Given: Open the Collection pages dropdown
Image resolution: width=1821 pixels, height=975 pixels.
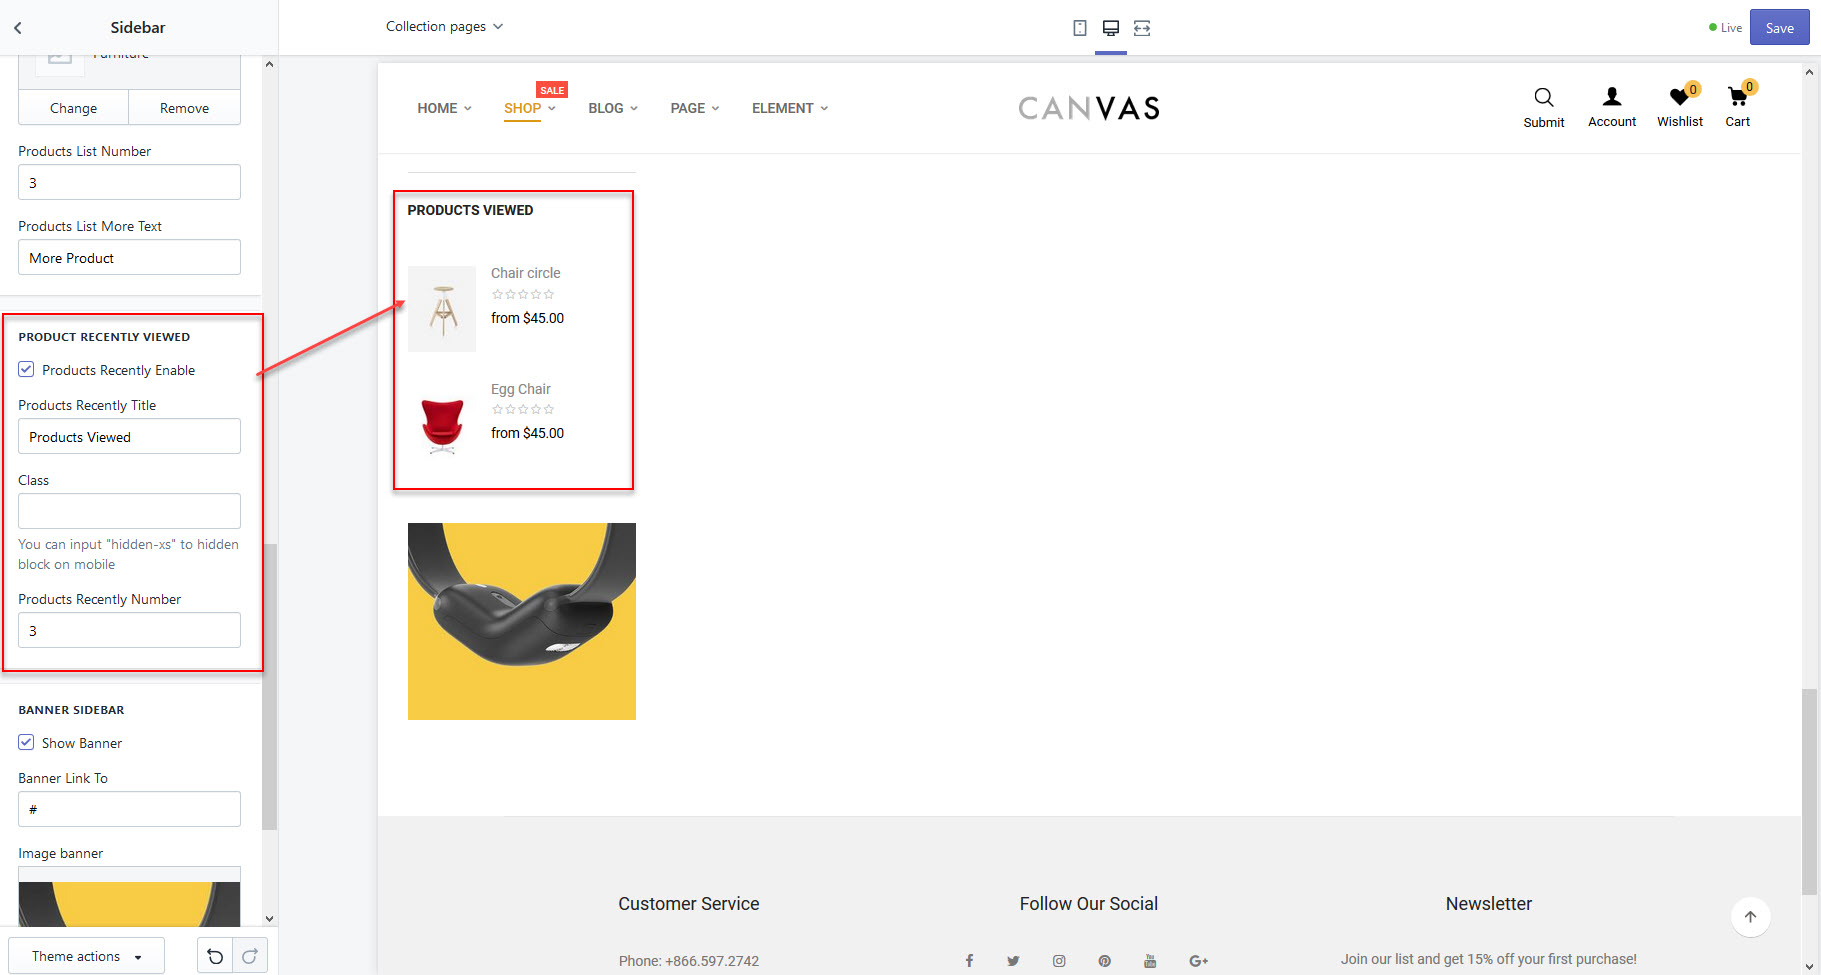Looking at the screenshot, I should tap(444, 27).
